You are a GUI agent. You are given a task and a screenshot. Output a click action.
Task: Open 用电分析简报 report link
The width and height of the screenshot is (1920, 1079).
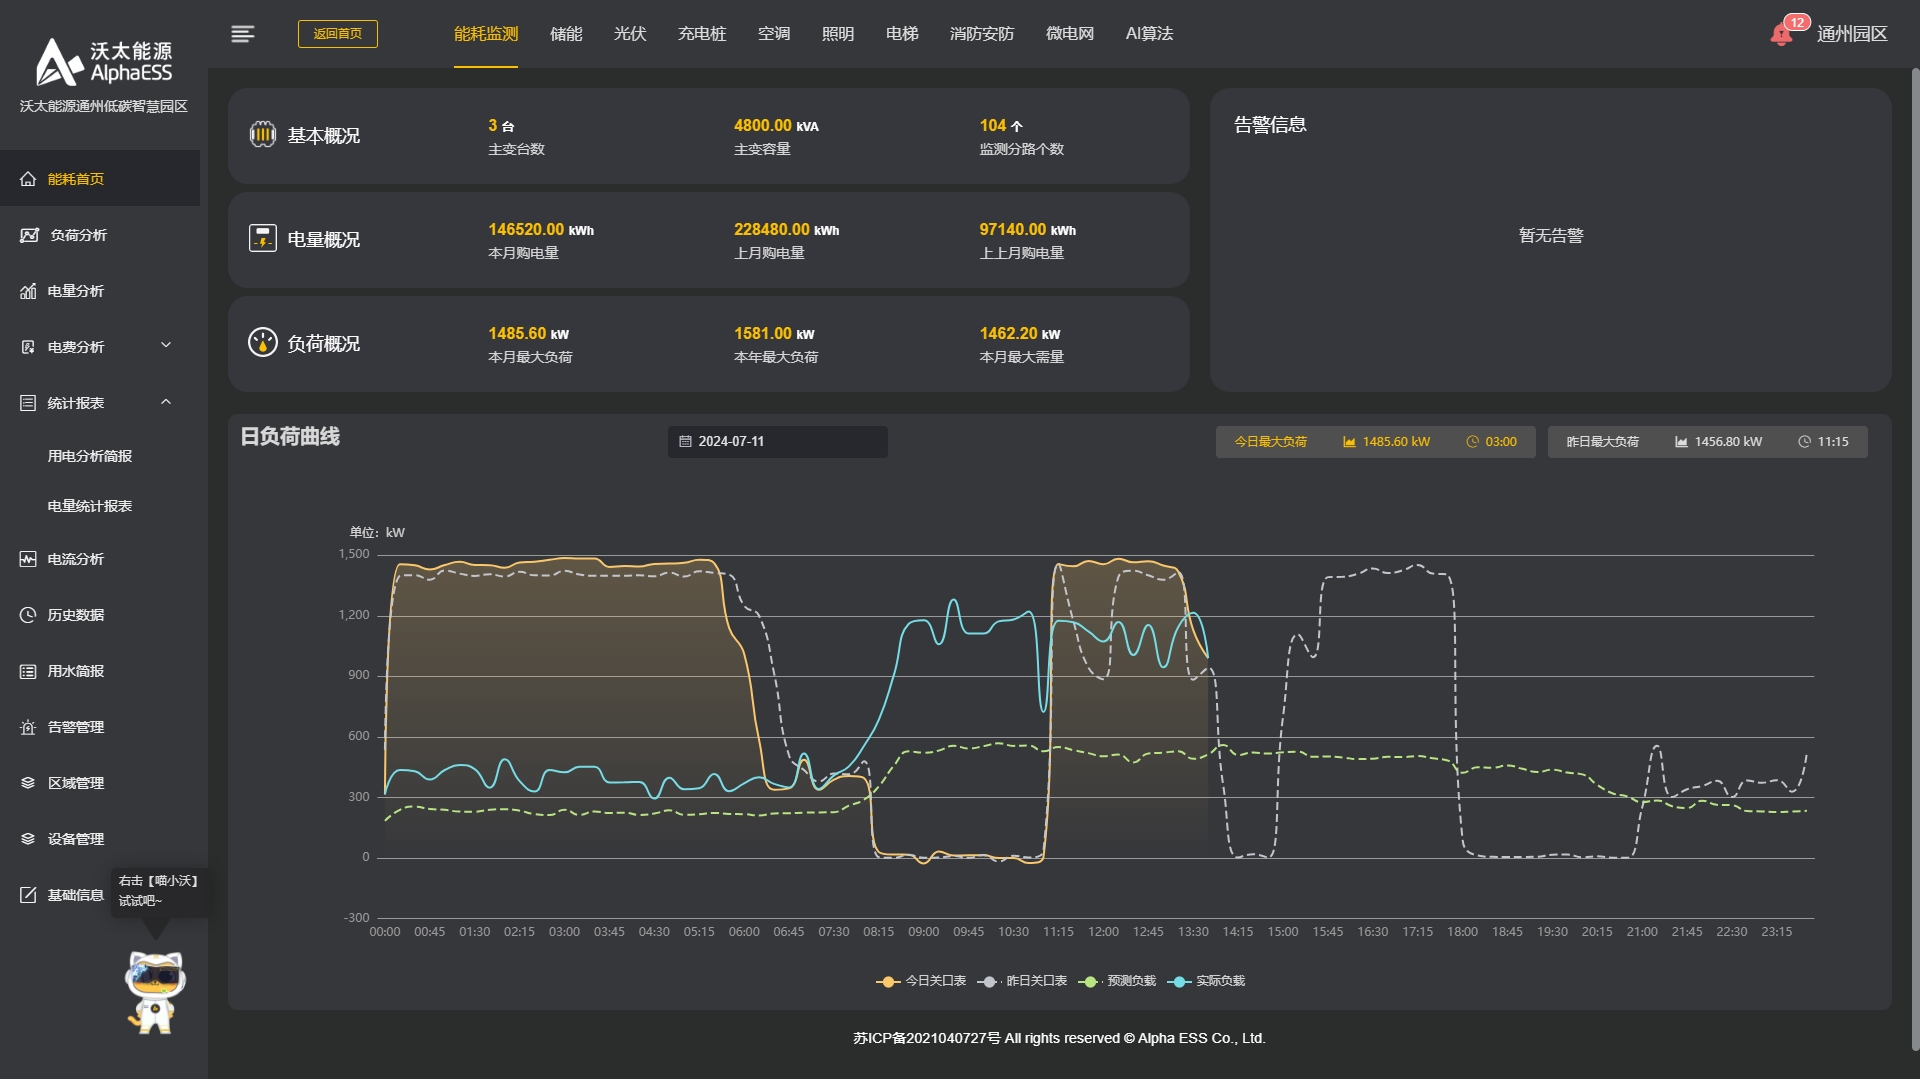pyautogui.click(x=90, y=456)
